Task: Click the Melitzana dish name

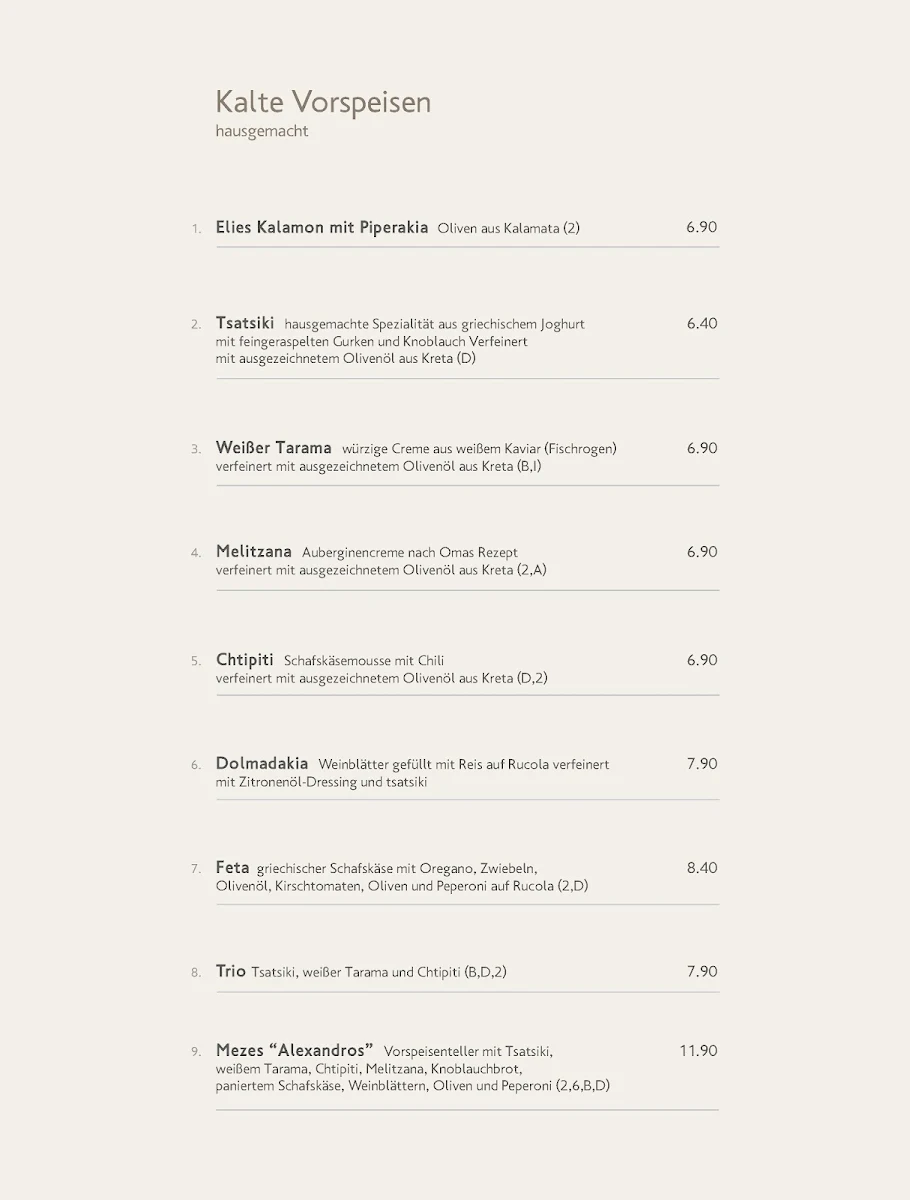Action: click(x=254, y=552)
